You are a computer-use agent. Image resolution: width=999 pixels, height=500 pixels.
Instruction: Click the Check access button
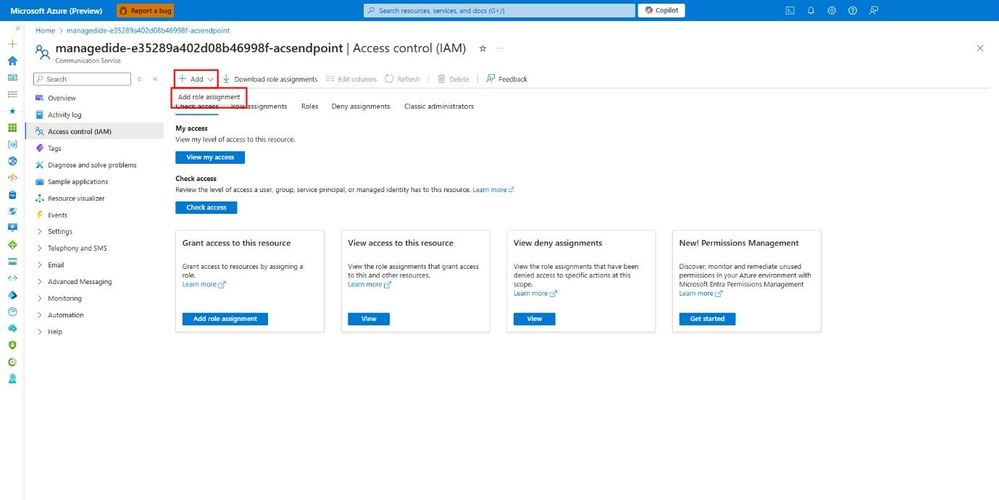tap(206, 208)
